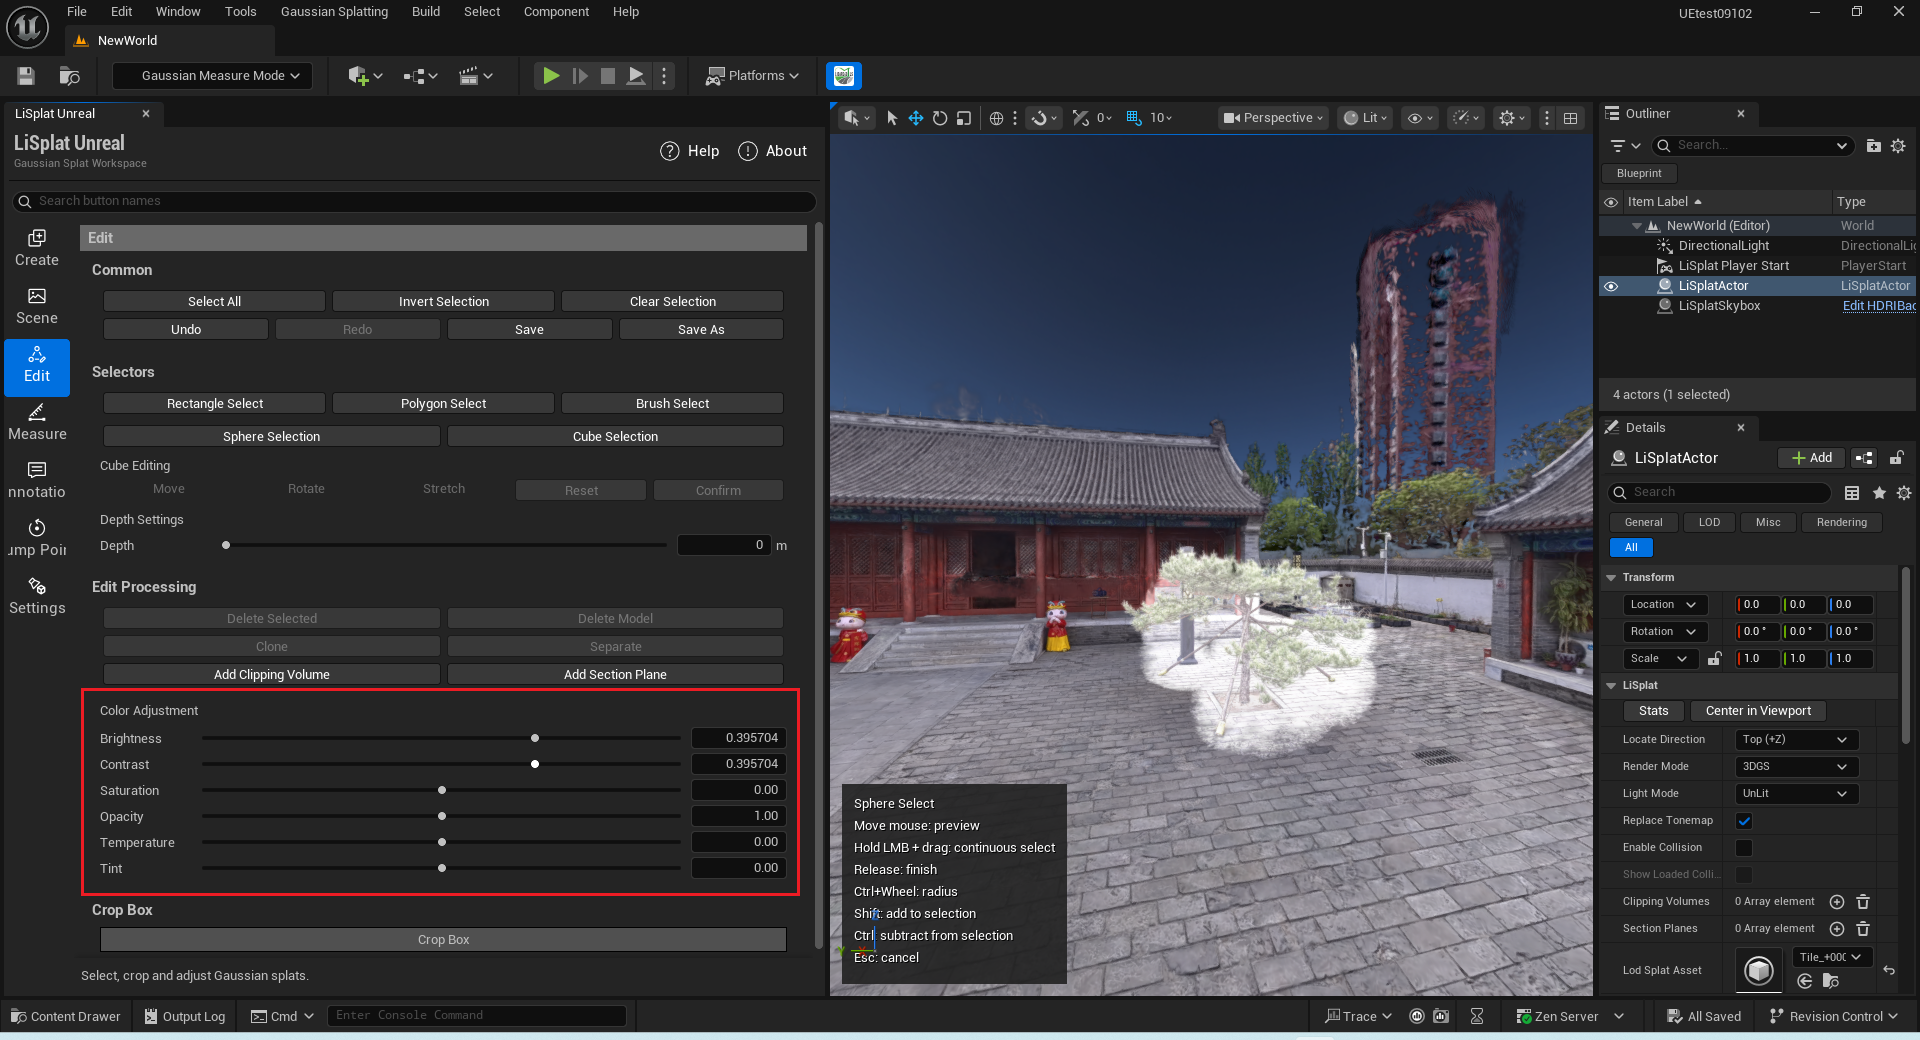The width and height of the screenshot is (1920, 1040).
Task: Open the Measure sidebar section
Action: [x=37, y=423]
